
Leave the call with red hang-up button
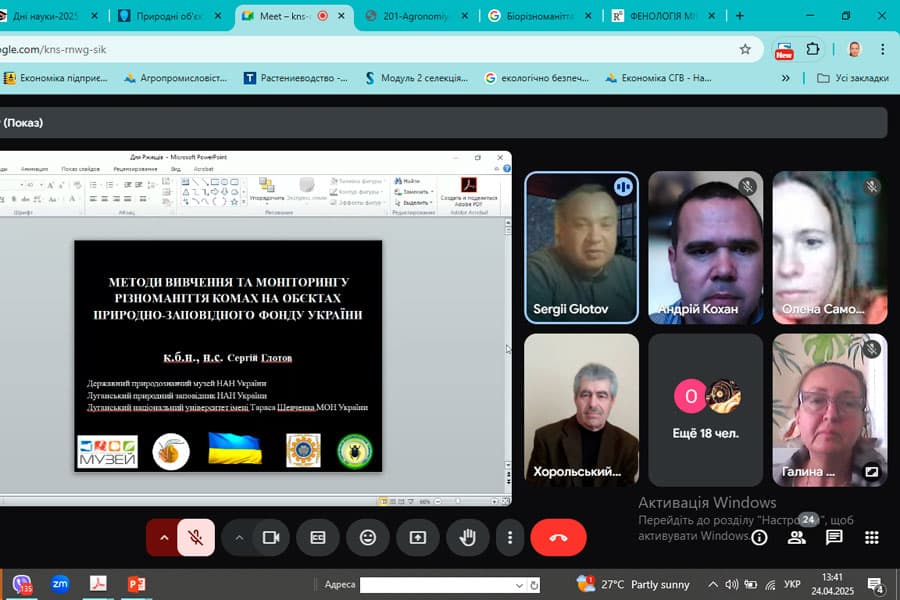558,537
